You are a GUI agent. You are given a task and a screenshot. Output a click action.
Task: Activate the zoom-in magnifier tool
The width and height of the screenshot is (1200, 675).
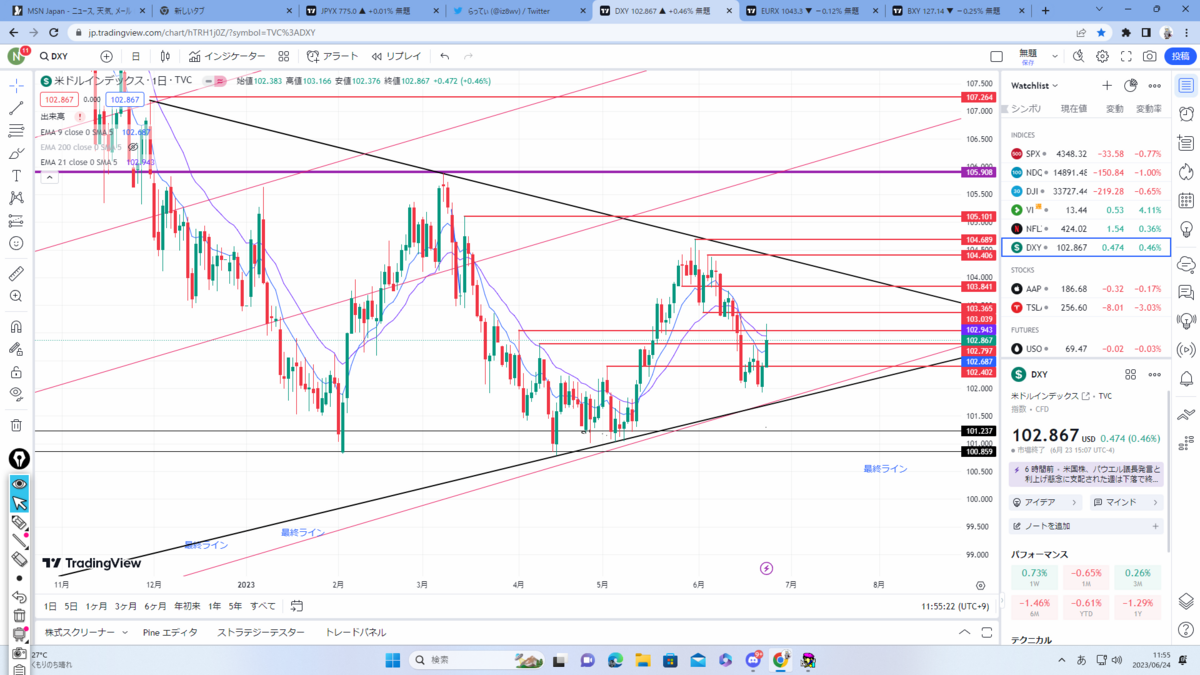click(17, 296)
